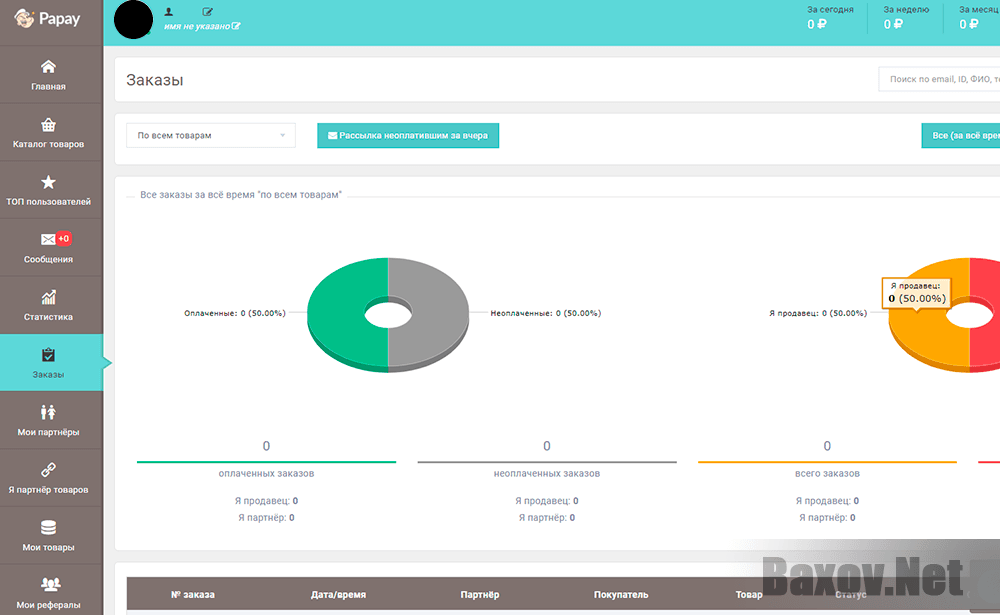
Task: Open ТОП пользователей star icon
Action: (x=49, y=181)
